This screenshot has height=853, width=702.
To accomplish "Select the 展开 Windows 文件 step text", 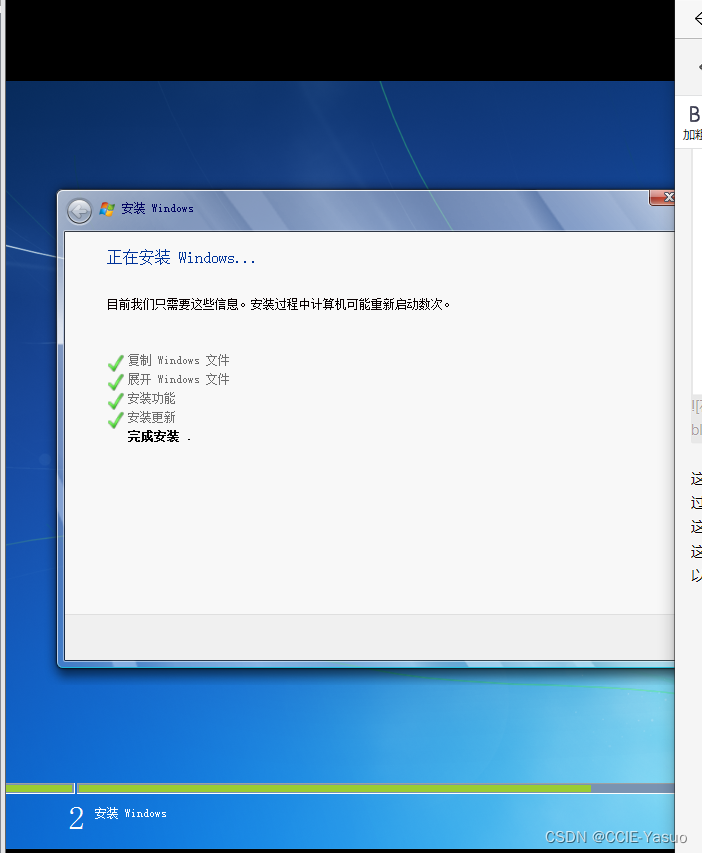I will 178,379.
